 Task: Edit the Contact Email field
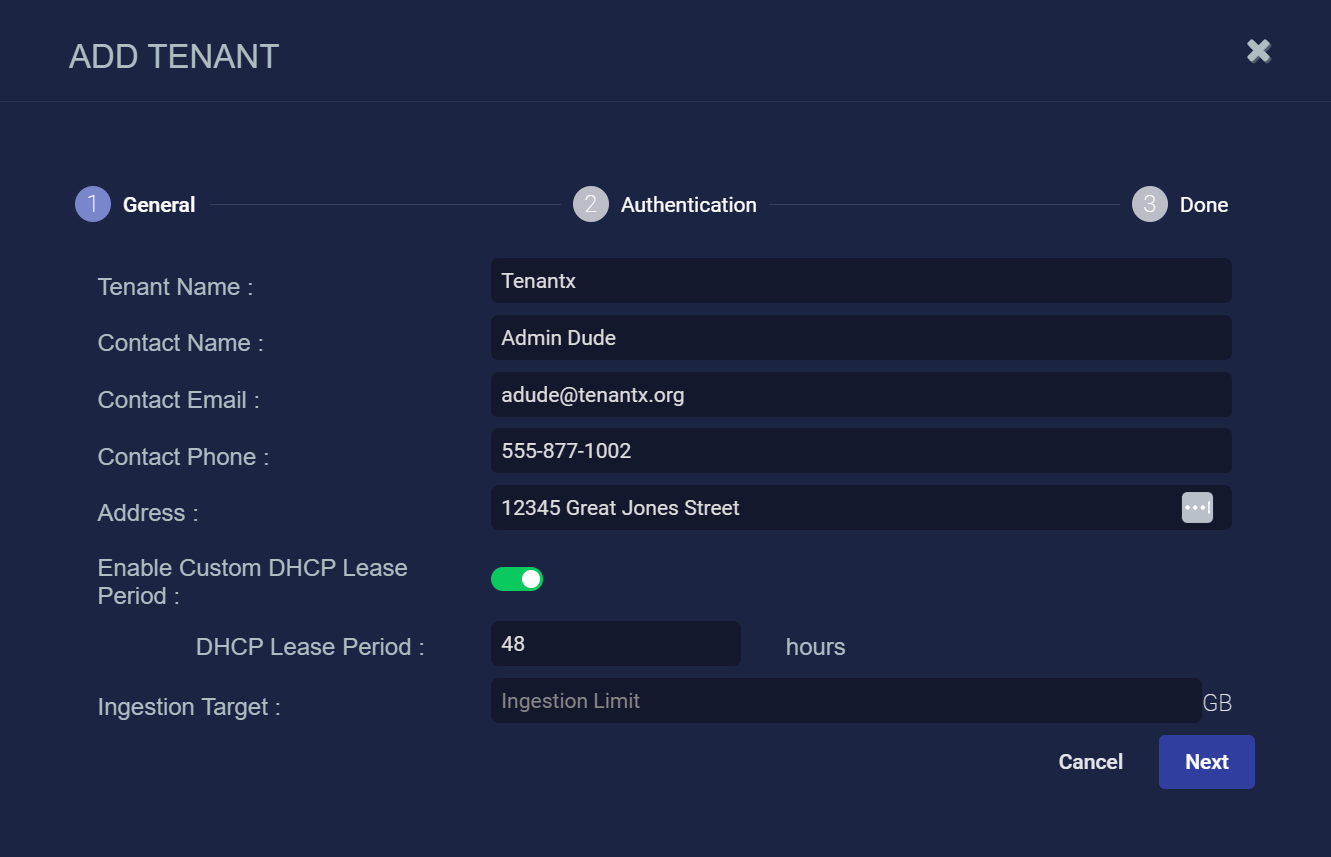coord(860,395)
